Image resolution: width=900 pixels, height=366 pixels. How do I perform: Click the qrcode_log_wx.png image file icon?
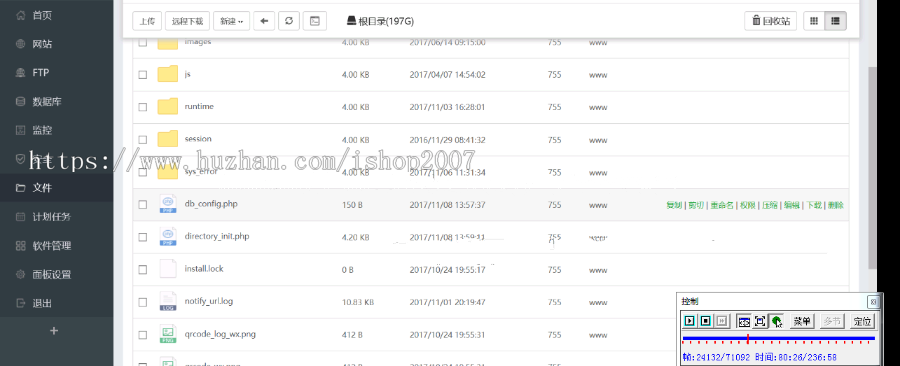pos(168,334)
